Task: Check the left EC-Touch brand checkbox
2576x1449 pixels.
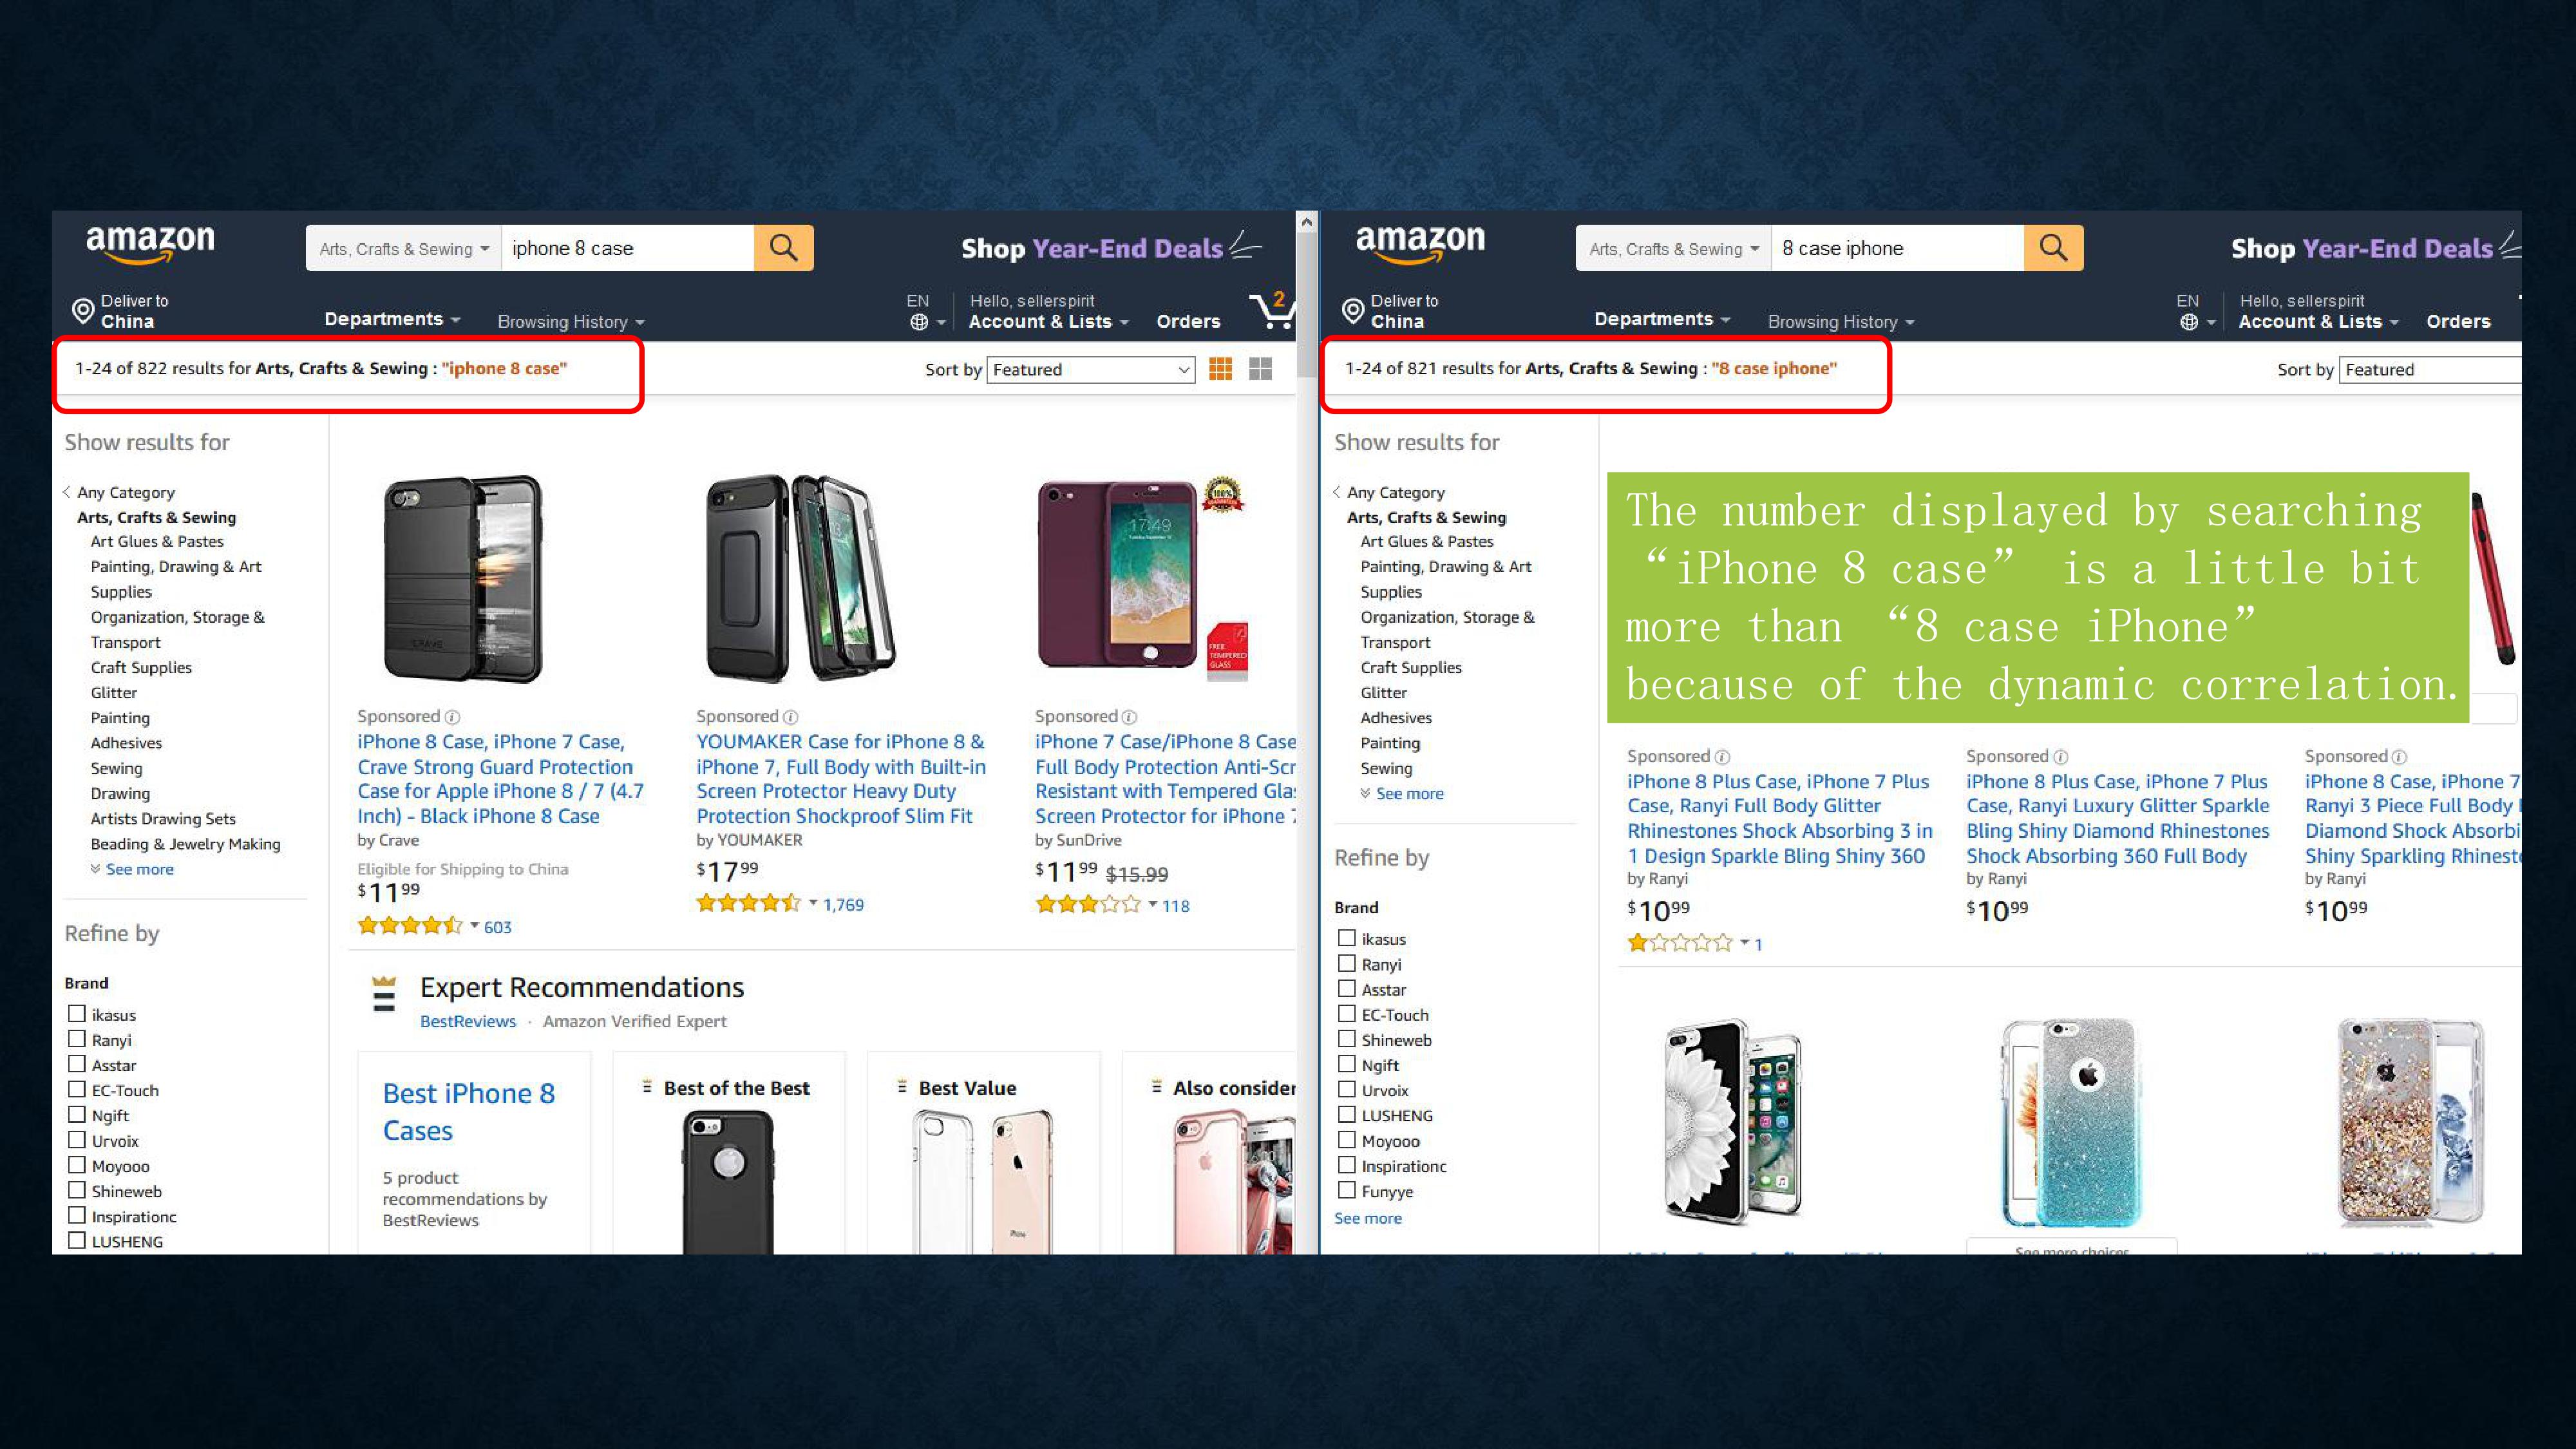Action: (77, 1089)
